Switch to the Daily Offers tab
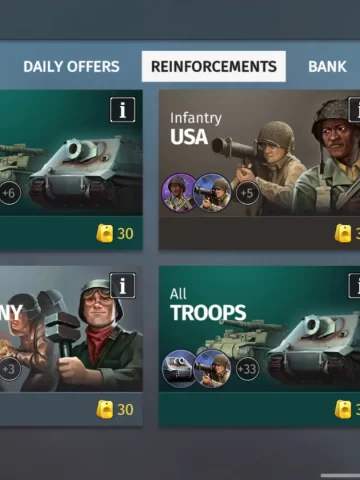 coord(71,66)
